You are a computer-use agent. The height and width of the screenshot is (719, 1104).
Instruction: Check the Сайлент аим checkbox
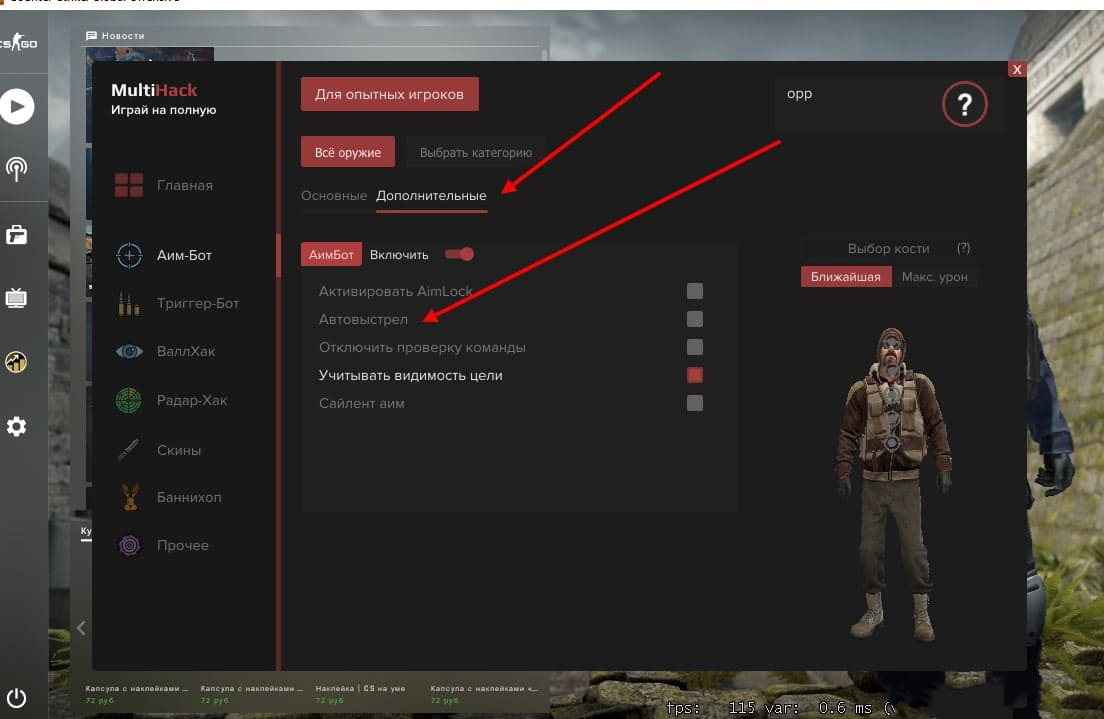click(x=694, y=403)
